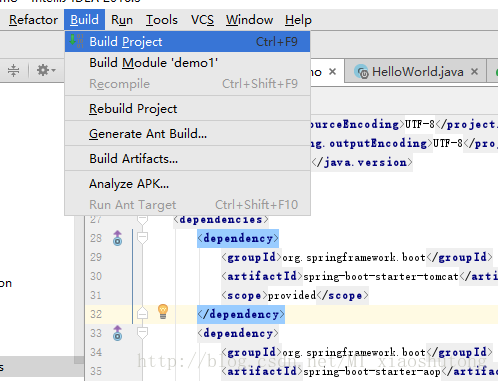Click the collapse-all icon in project toolbar
Image resolution: width=498 pixels, height=381 pixels.
tap(14, 70)
